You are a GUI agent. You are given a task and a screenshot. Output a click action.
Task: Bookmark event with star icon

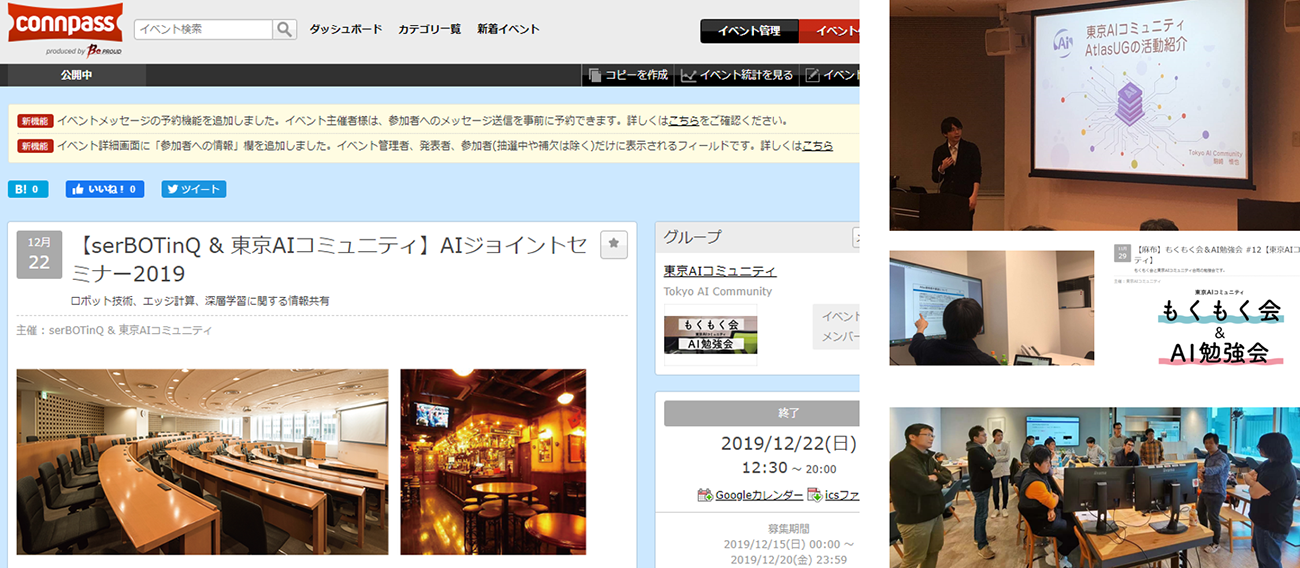pos(614,244)
